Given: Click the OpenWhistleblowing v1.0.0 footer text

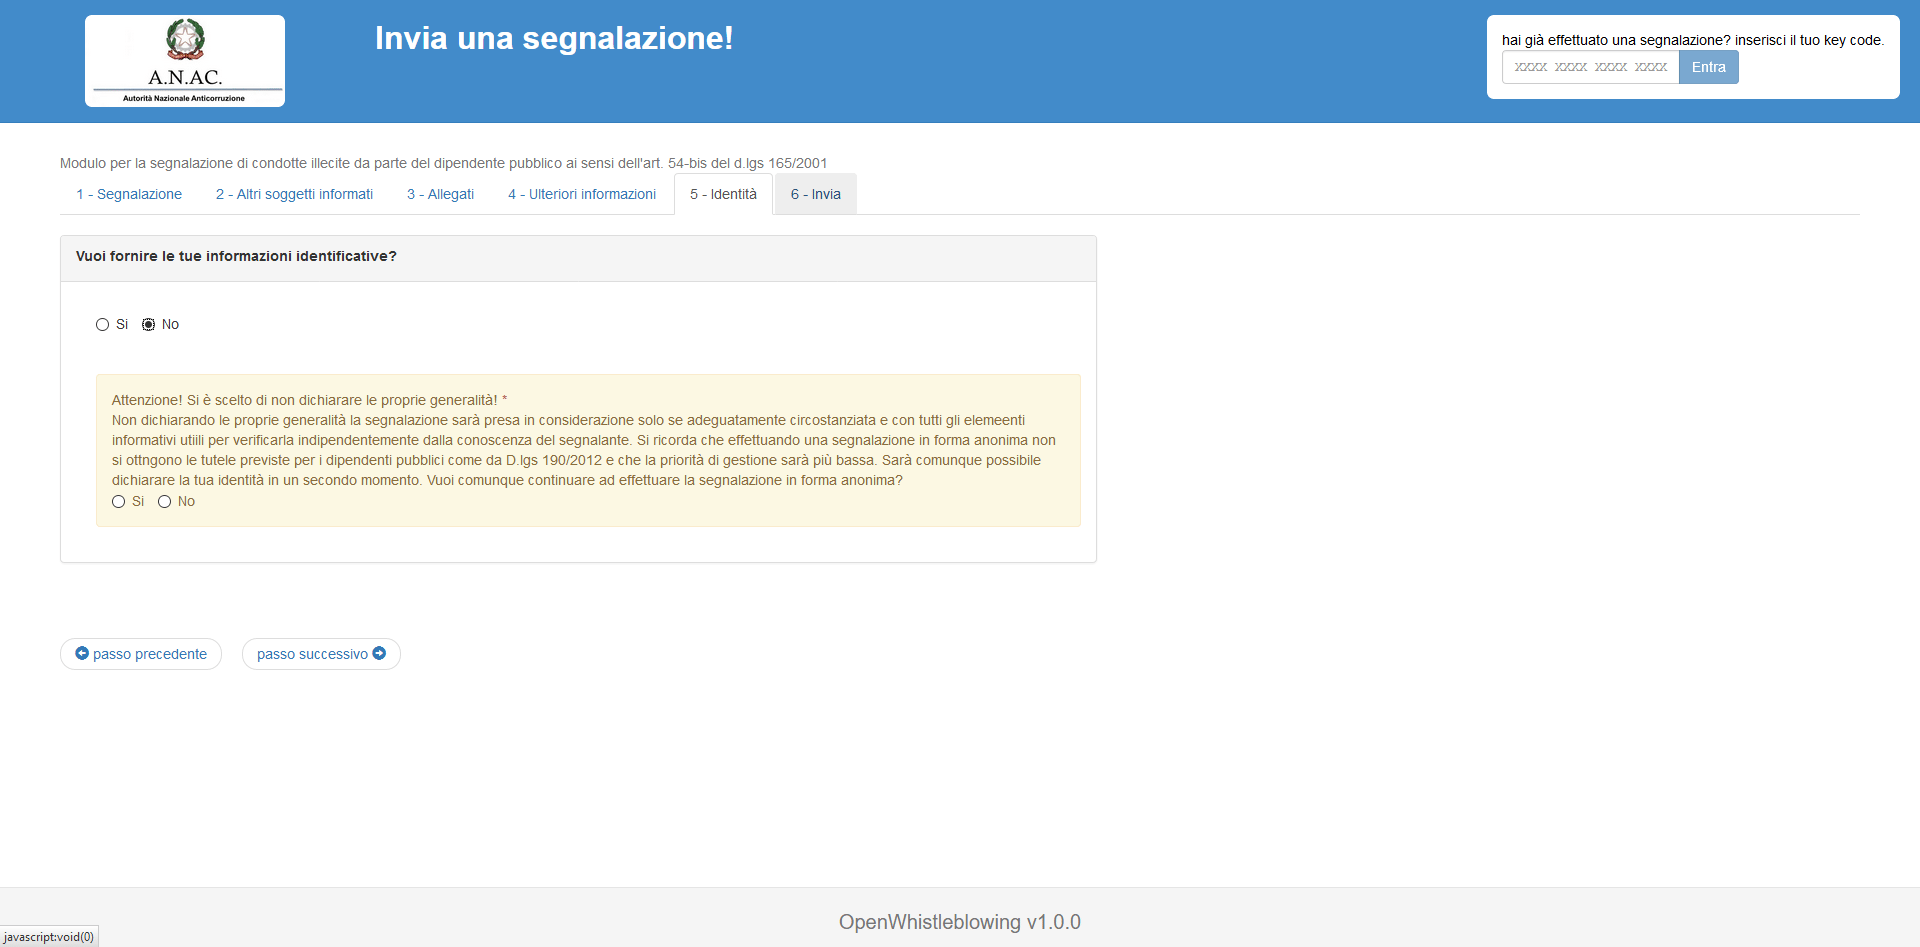Looking at the screenshot, I should point(959,922).
